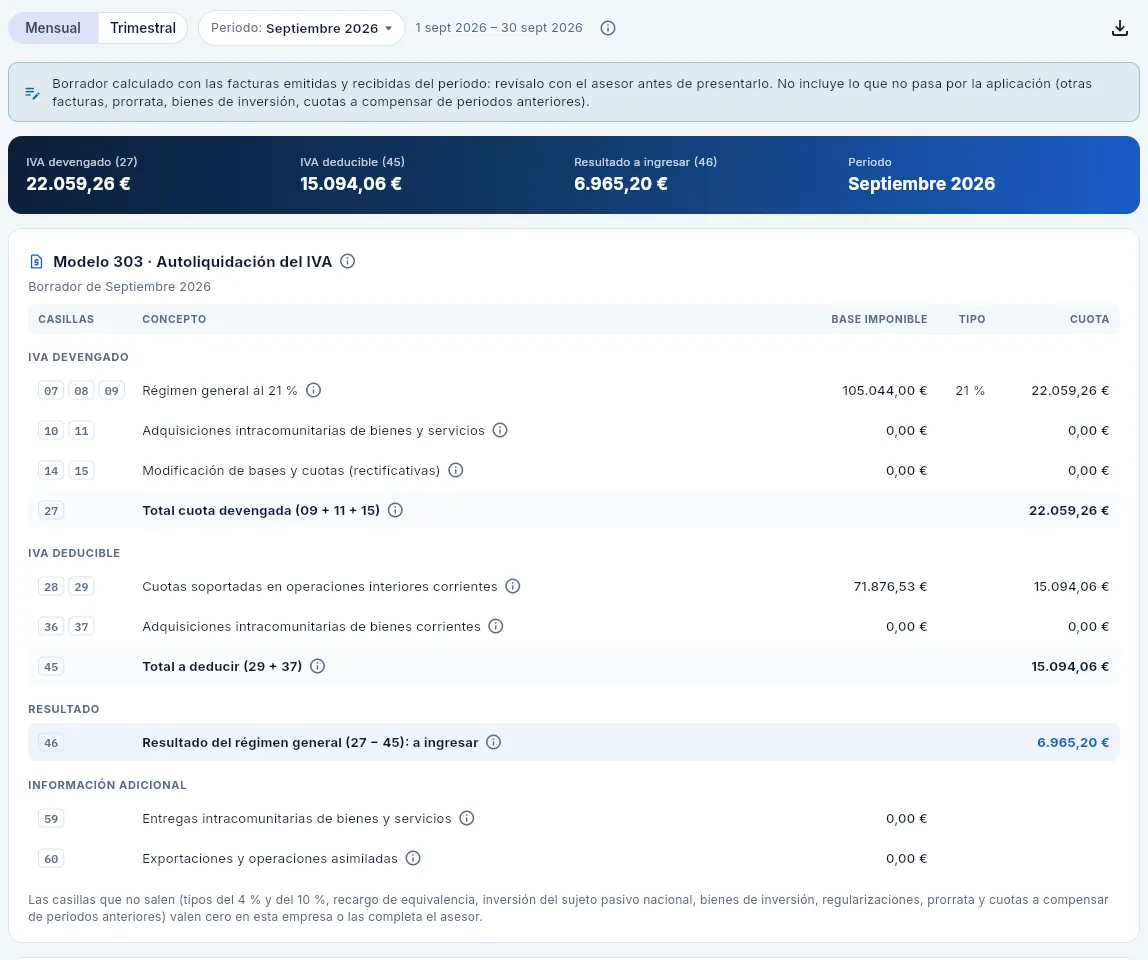Open the Periodo Septiembre 2026 dropdown
Image resolution: width=1148 pixels, height=960 pixels.
click(x=302, y=28)
